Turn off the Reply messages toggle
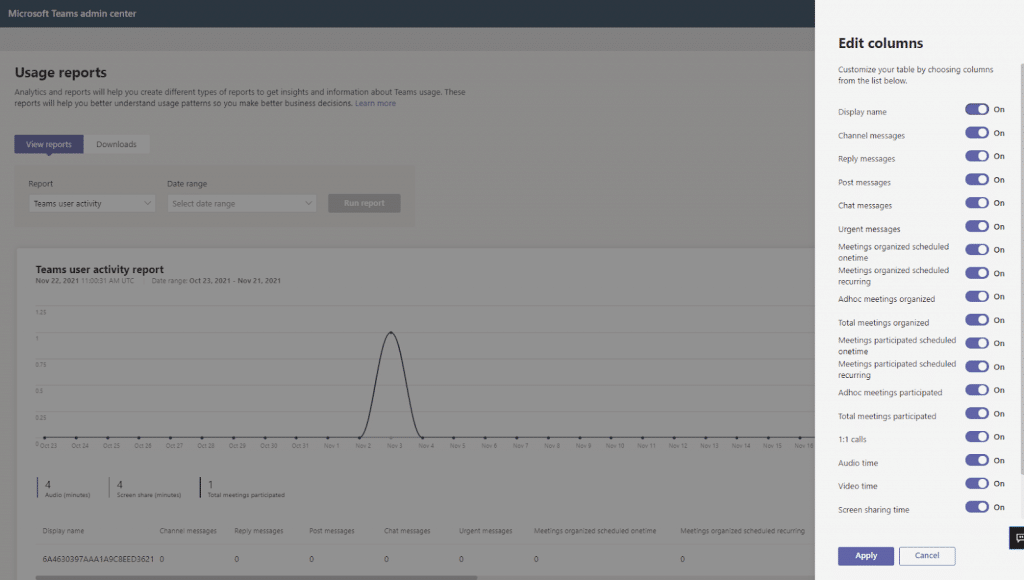 pos(978,156)
